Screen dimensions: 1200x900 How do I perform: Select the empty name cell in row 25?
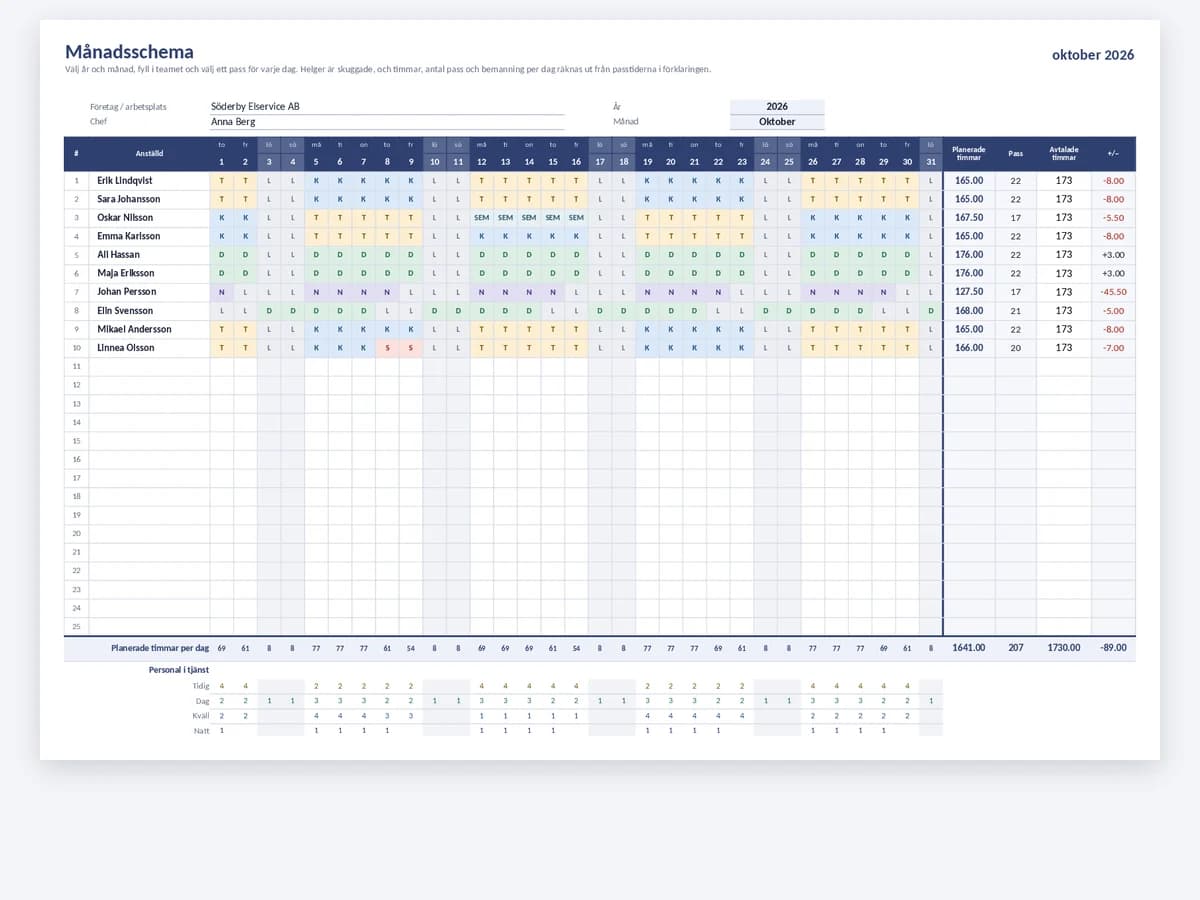149,626
